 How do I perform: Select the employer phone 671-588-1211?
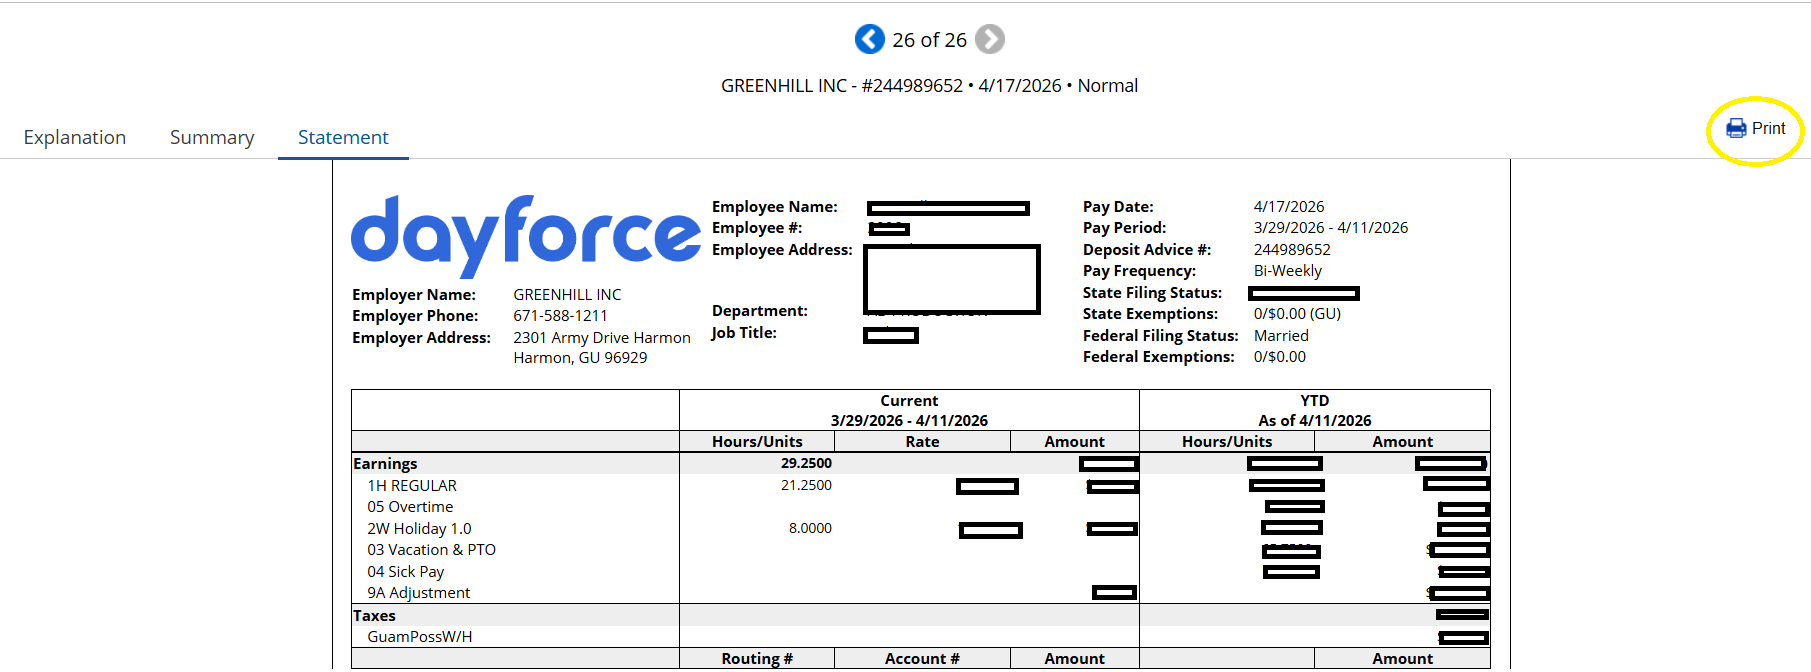pos(560,316)
